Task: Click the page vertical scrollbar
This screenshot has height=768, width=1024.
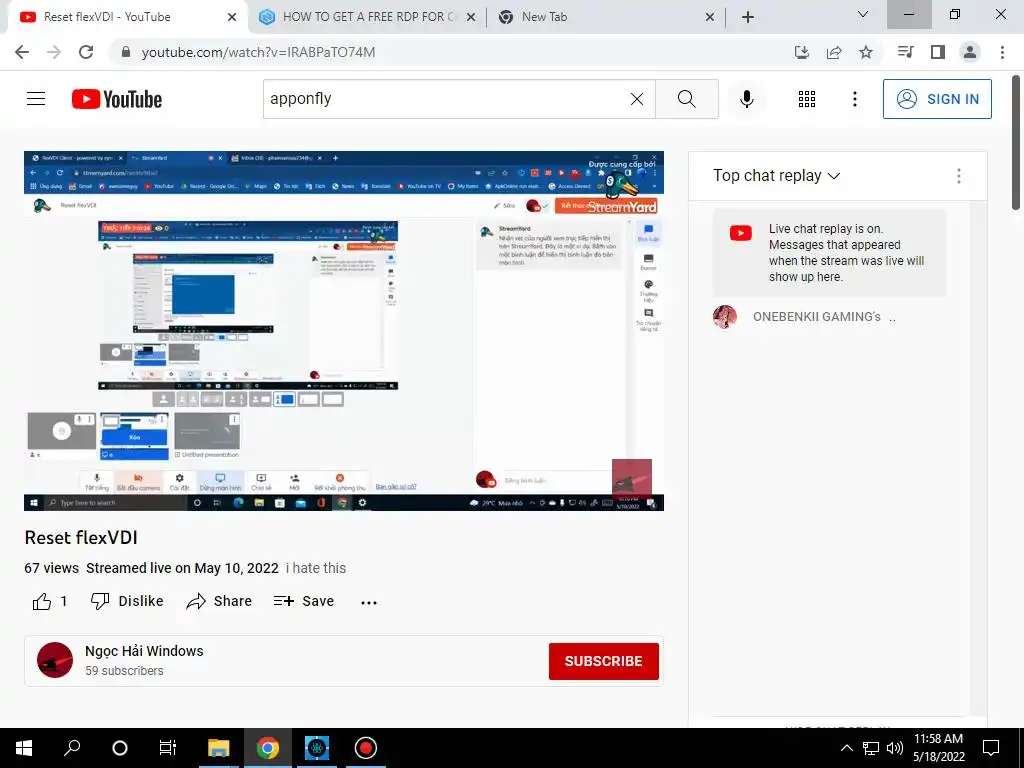Action: 1016,144
